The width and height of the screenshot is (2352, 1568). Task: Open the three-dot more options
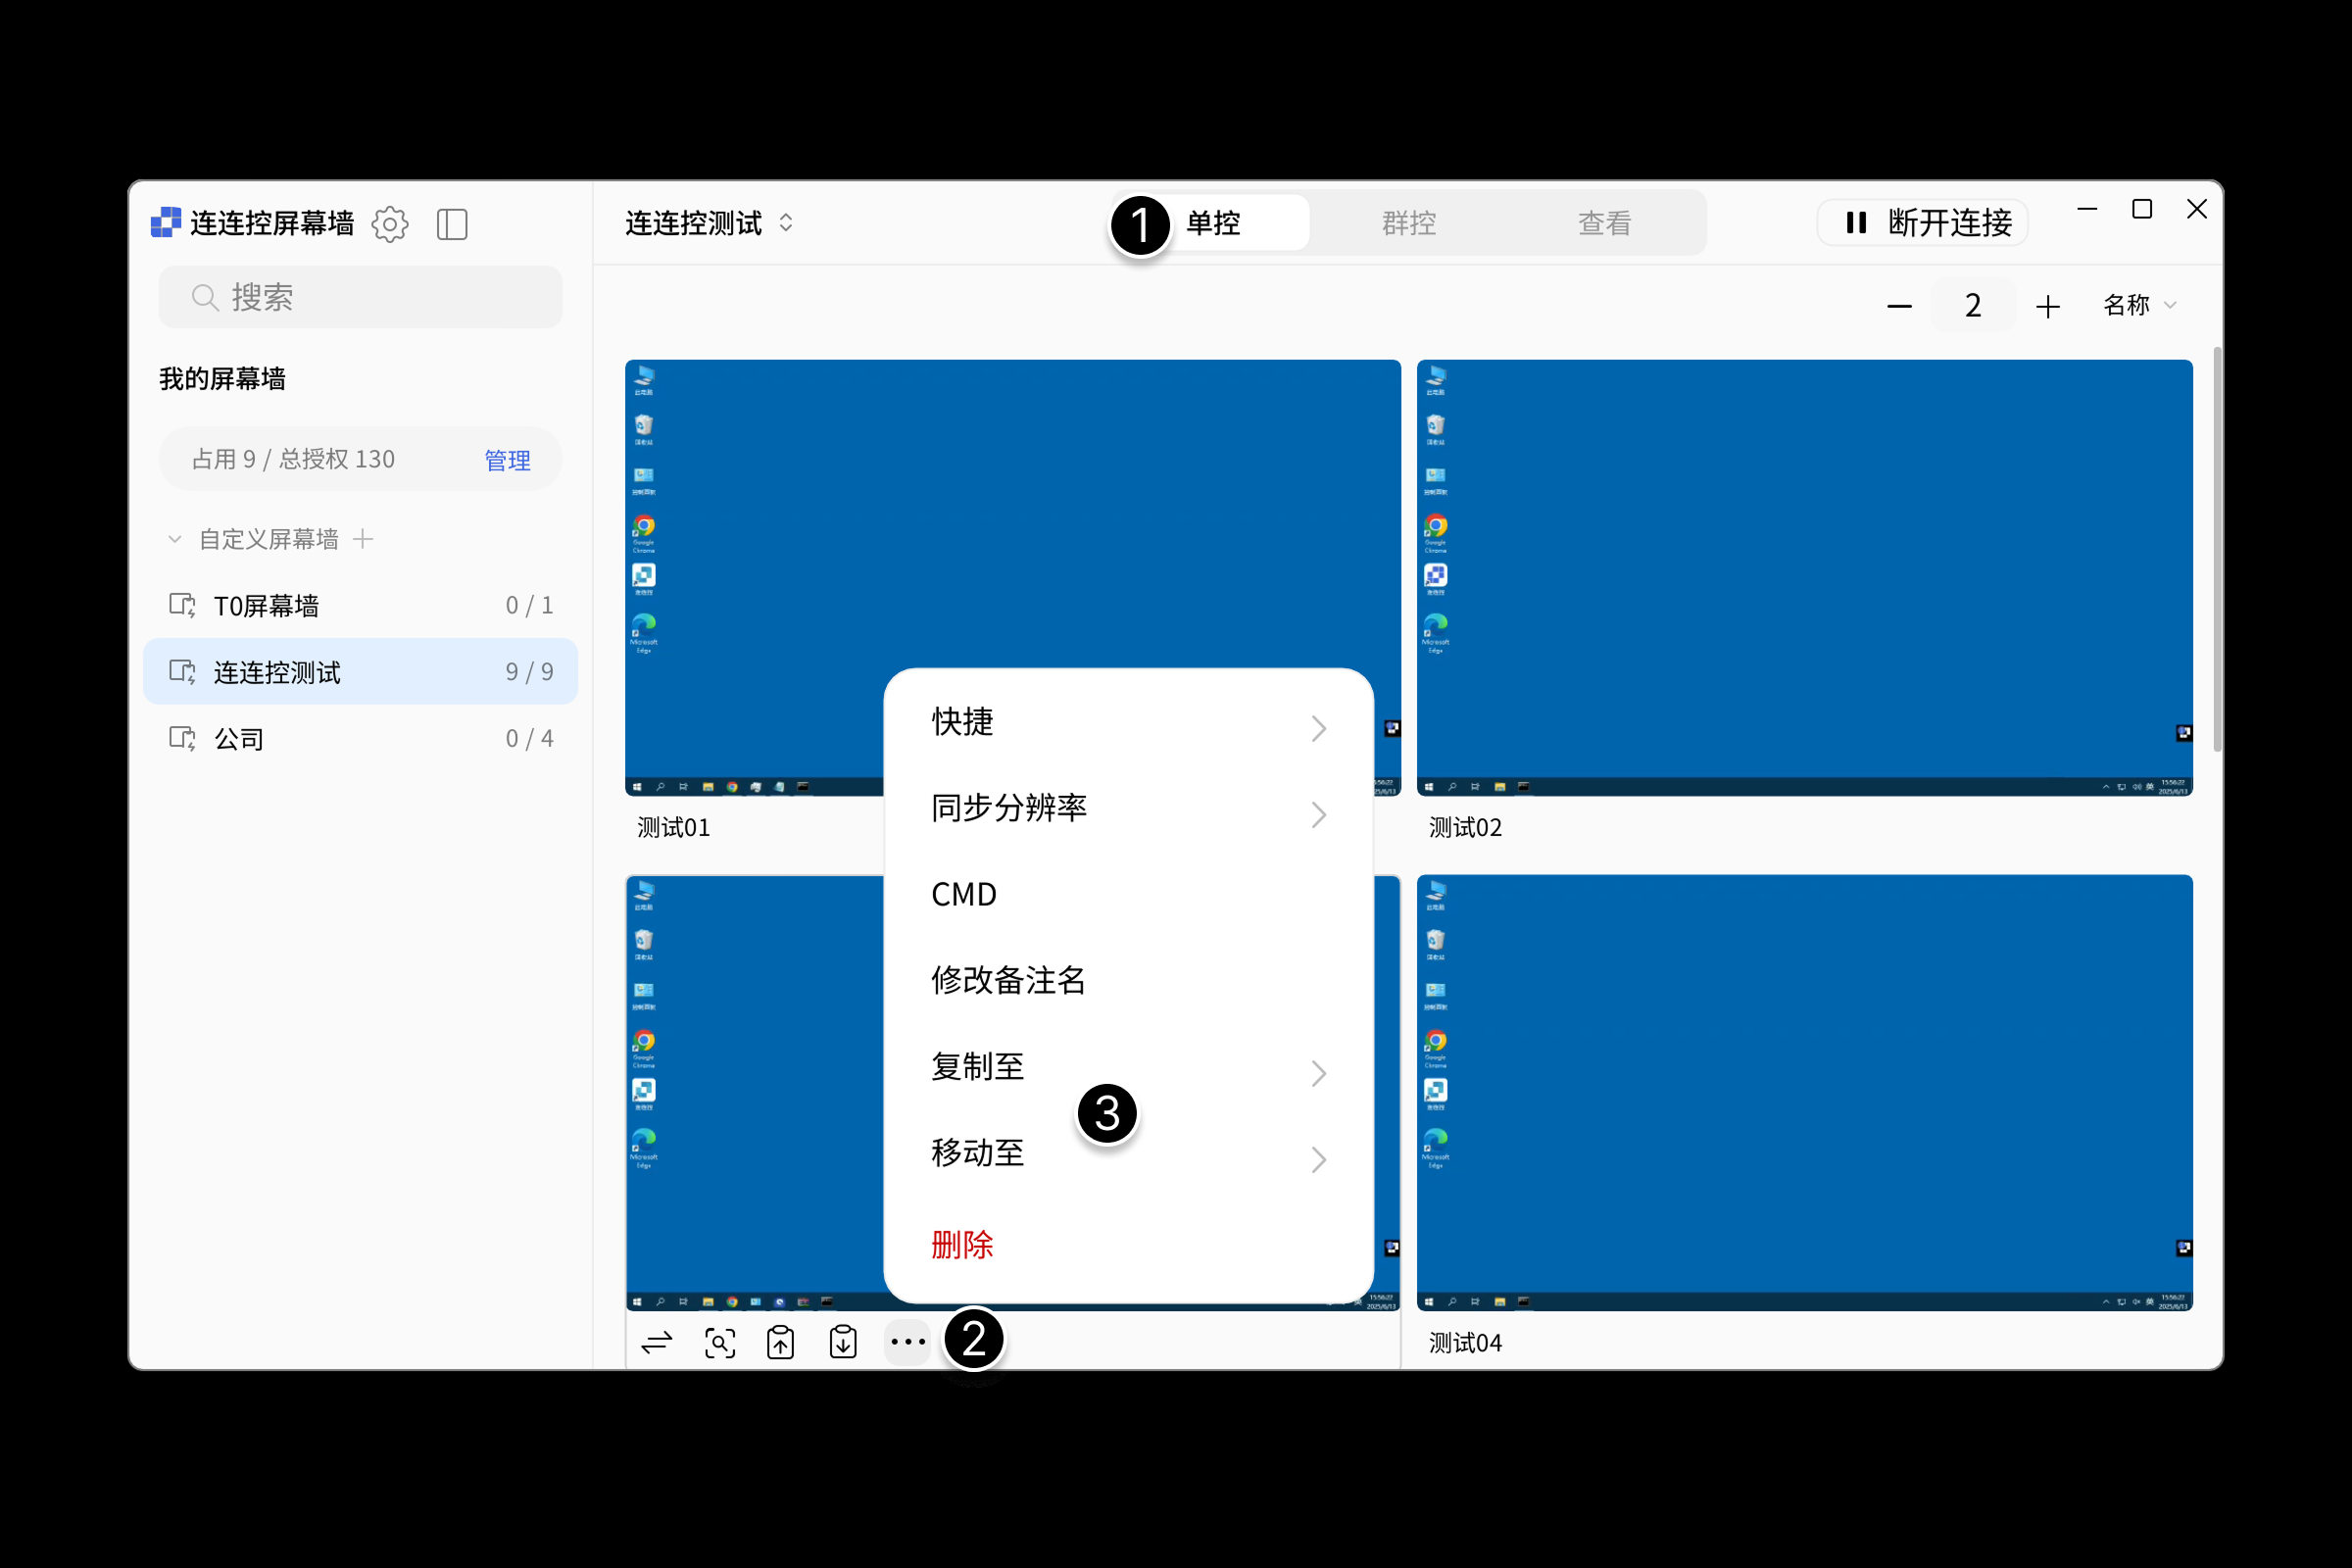[908, 1342]
